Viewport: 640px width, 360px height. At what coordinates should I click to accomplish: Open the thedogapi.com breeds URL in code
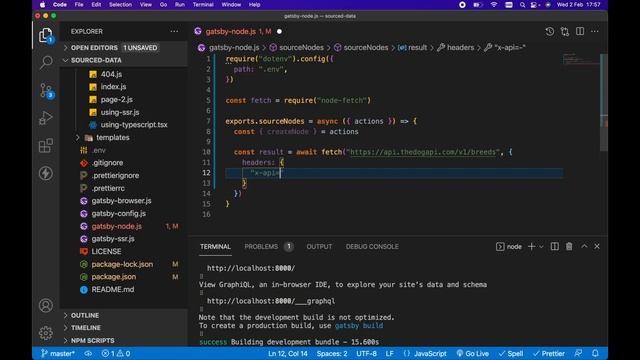click(423, 152)
